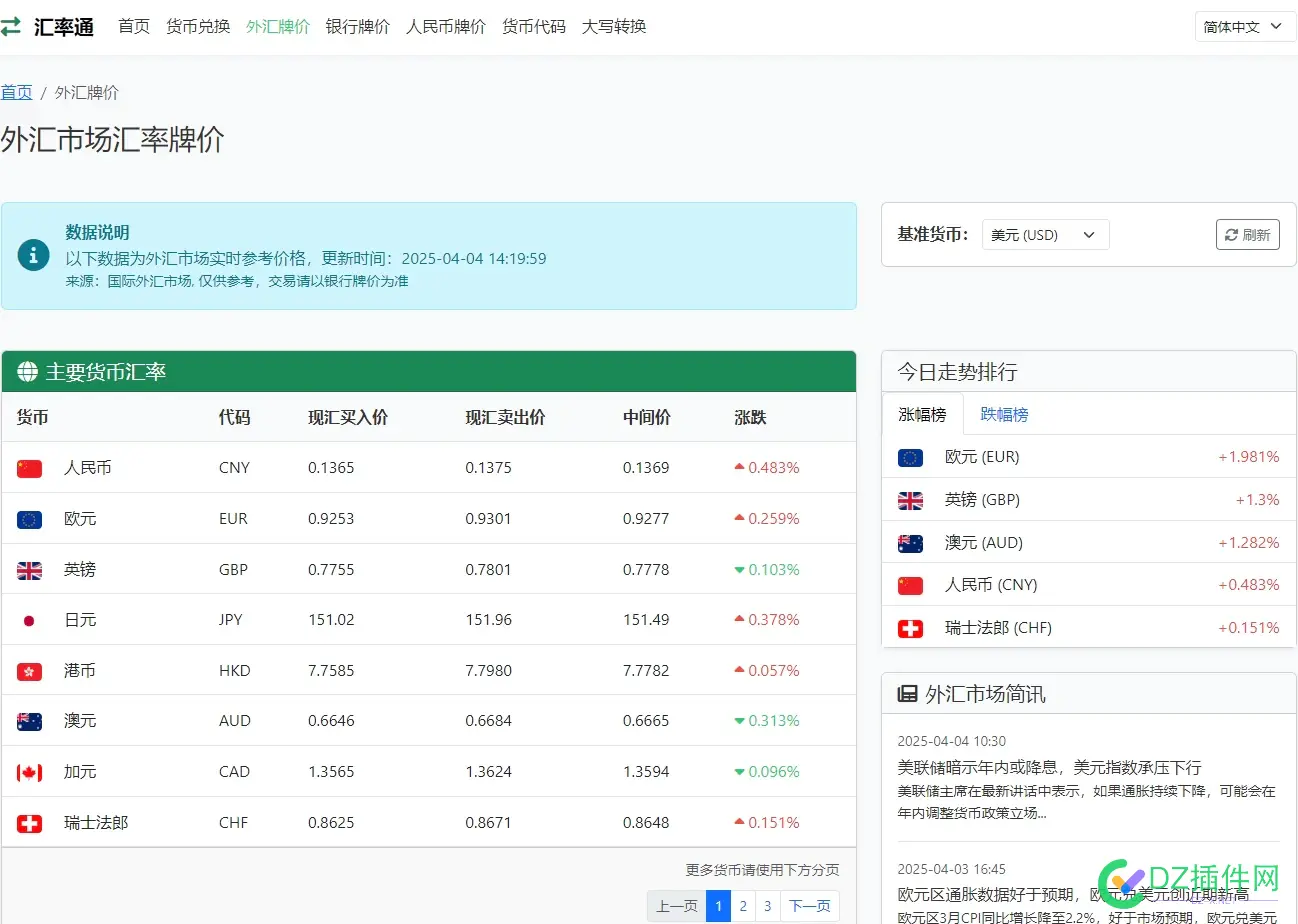Click the EU flag in 欧元 row
This screenshot has width=1298, height=924.
coord(29,518)
